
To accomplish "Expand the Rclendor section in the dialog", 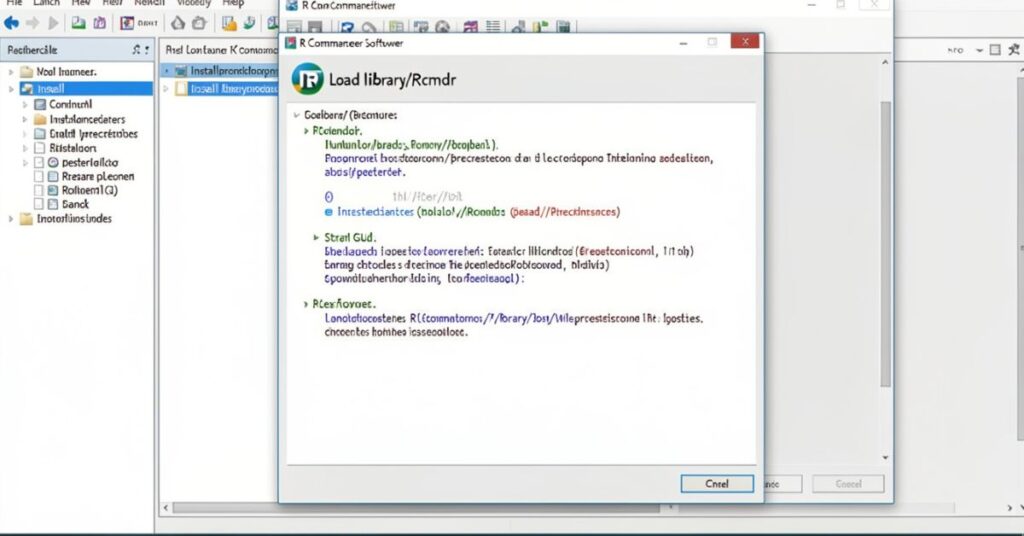I will coord(306,131).
